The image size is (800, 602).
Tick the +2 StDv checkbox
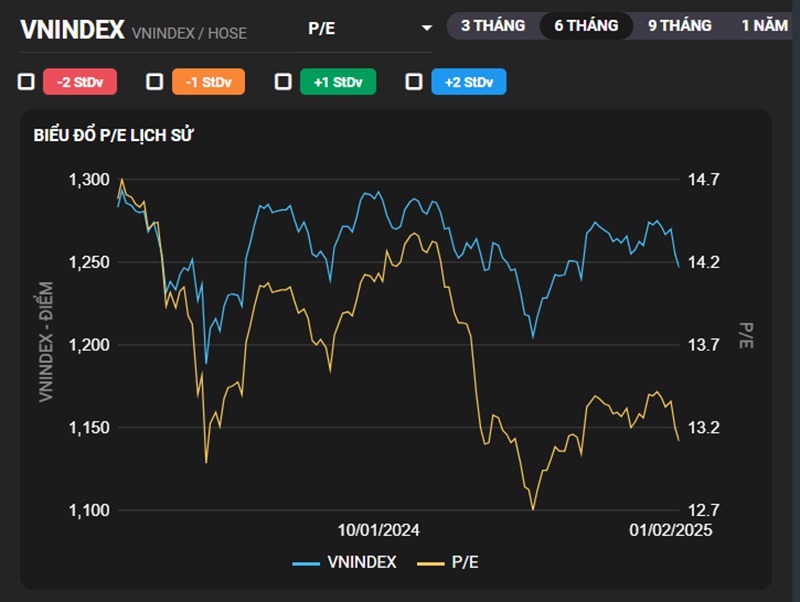(414, 82)
